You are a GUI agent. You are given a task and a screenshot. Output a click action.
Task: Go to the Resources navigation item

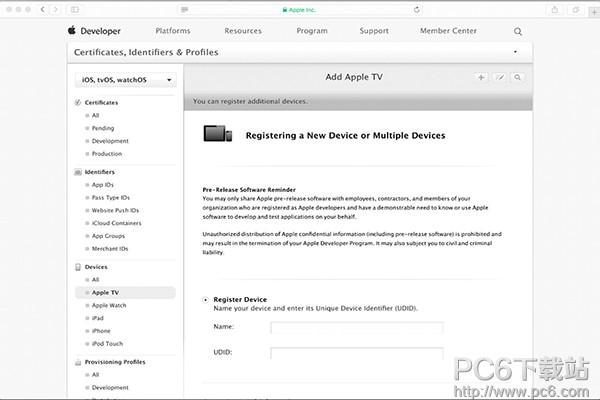click(x=243, y=31)
